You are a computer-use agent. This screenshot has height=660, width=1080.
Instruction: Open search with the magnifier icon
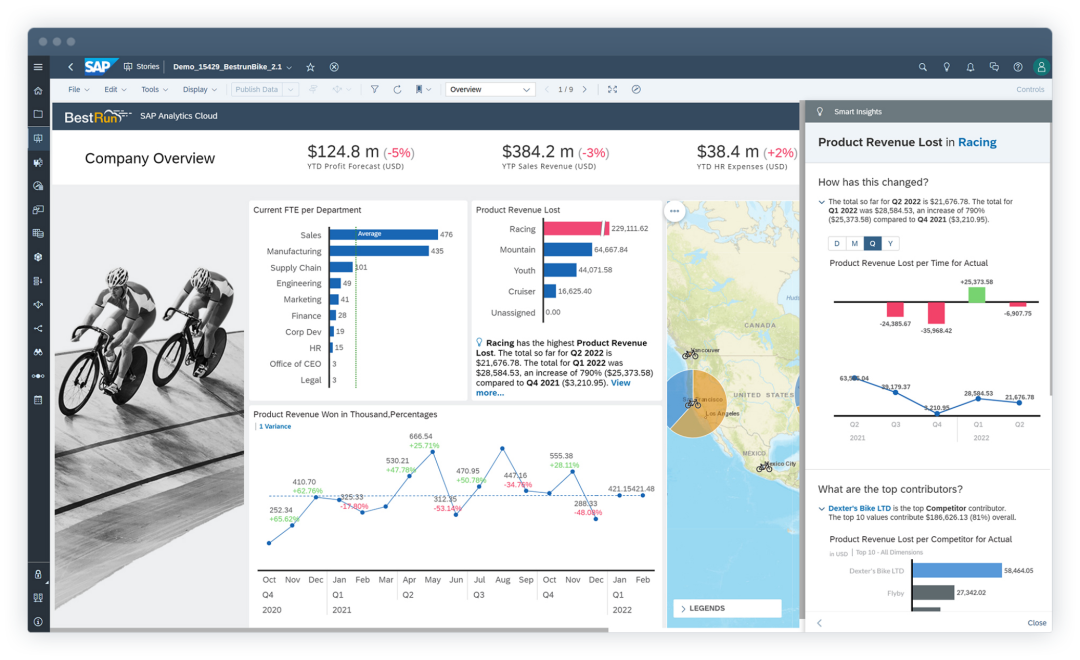click(x=923, y=67)
